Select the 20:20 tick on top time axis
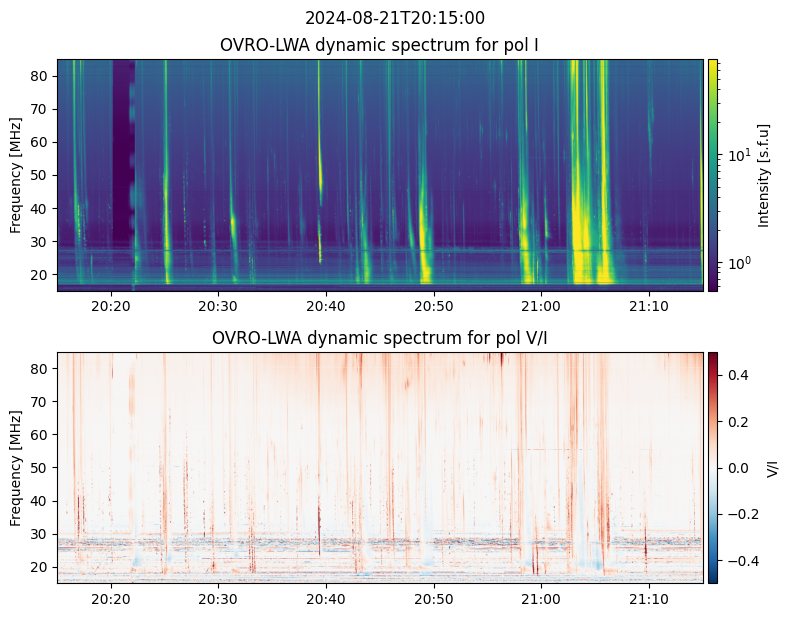Image resolution: width=789 pixels, height=617 pixels. 111,306
